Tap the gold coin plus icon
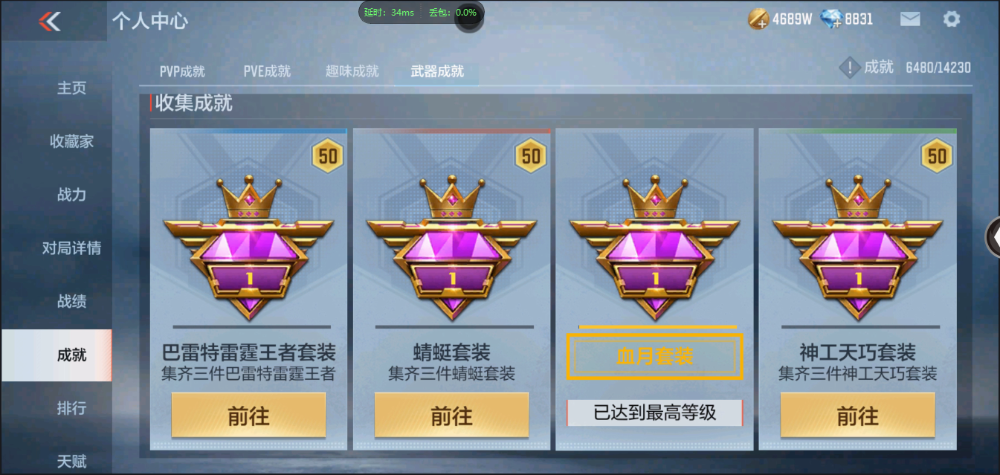 (x=758, y=19)
